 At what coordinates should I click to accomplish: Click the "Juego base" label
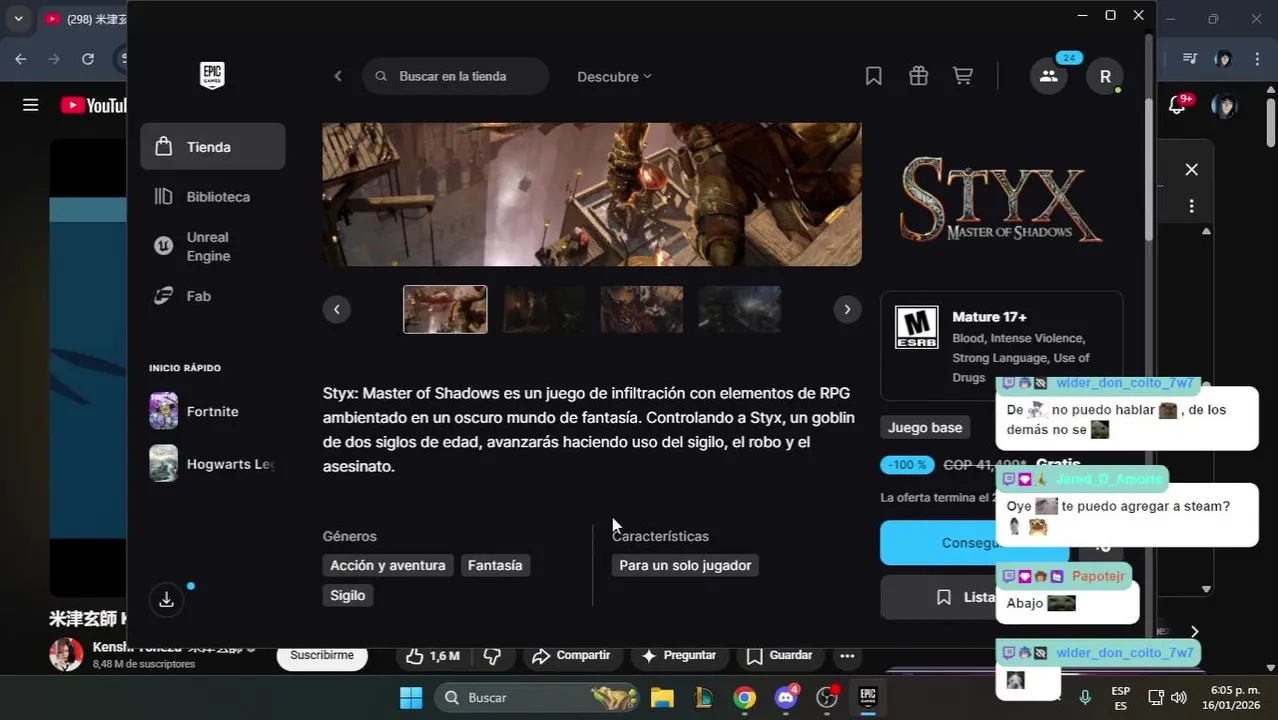pos(925,428)
